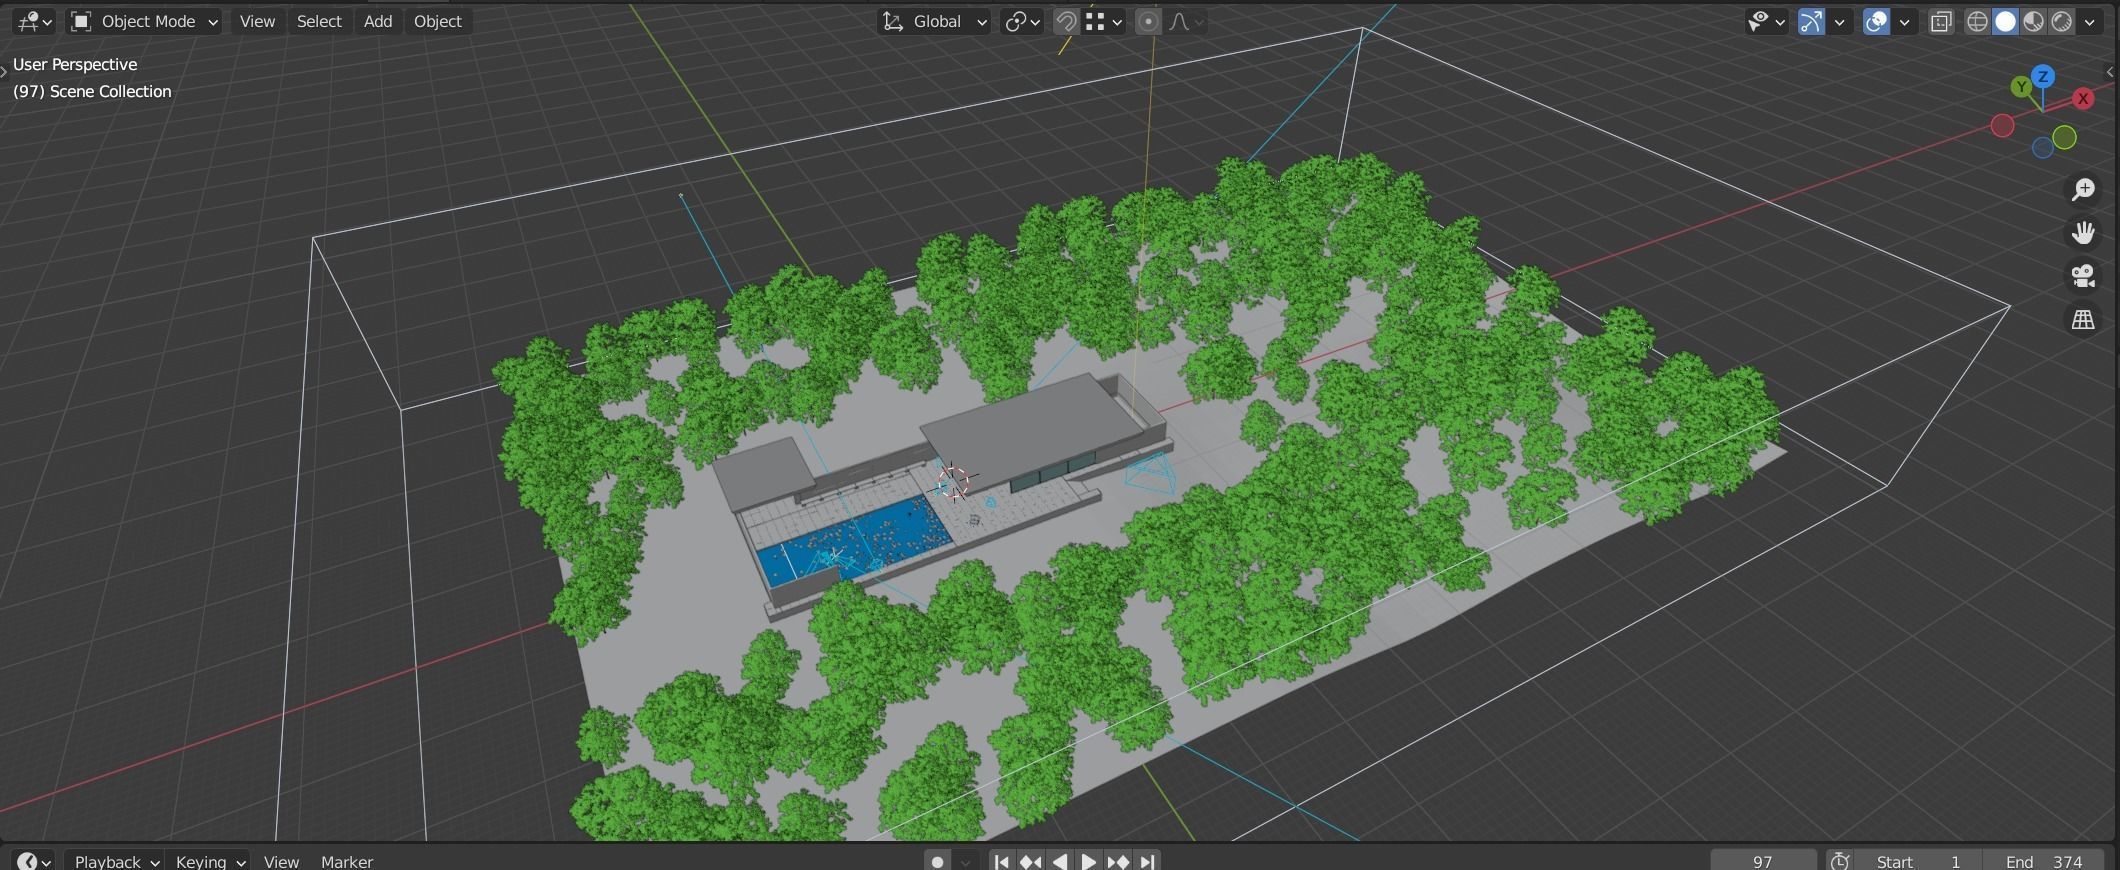Open the timeline editor type selector

[x=34, y=861]
